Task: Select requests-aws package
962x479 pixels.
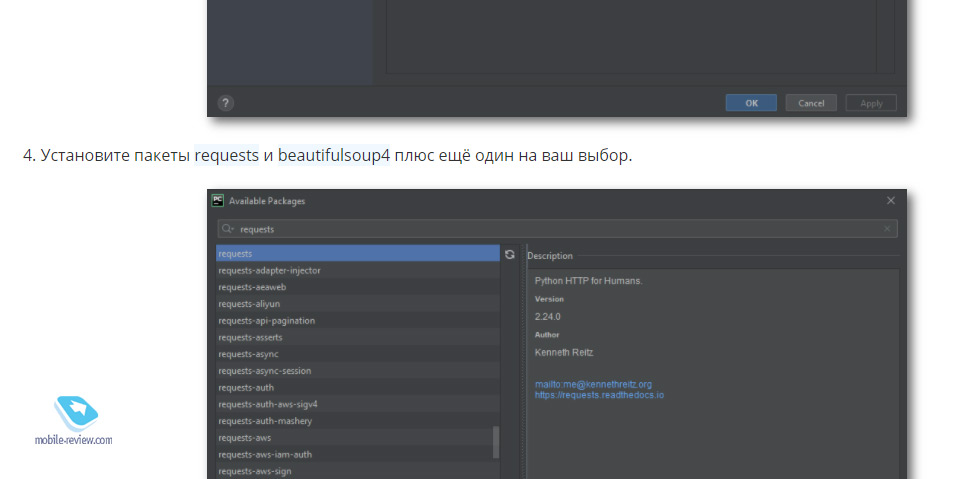Action: (358, 438)
